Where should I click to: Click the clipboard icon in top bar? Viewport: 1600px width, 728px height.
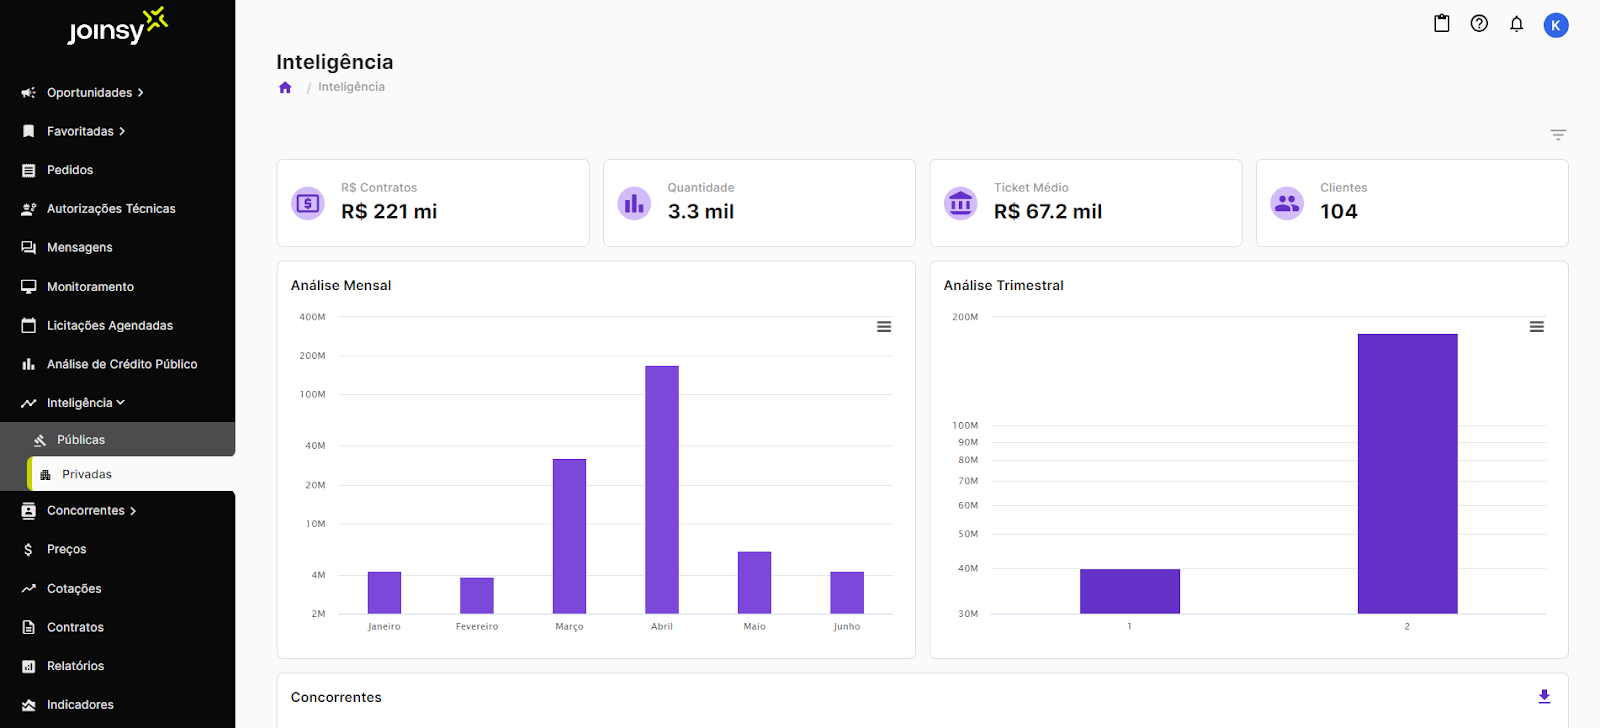pos(1441,24)
